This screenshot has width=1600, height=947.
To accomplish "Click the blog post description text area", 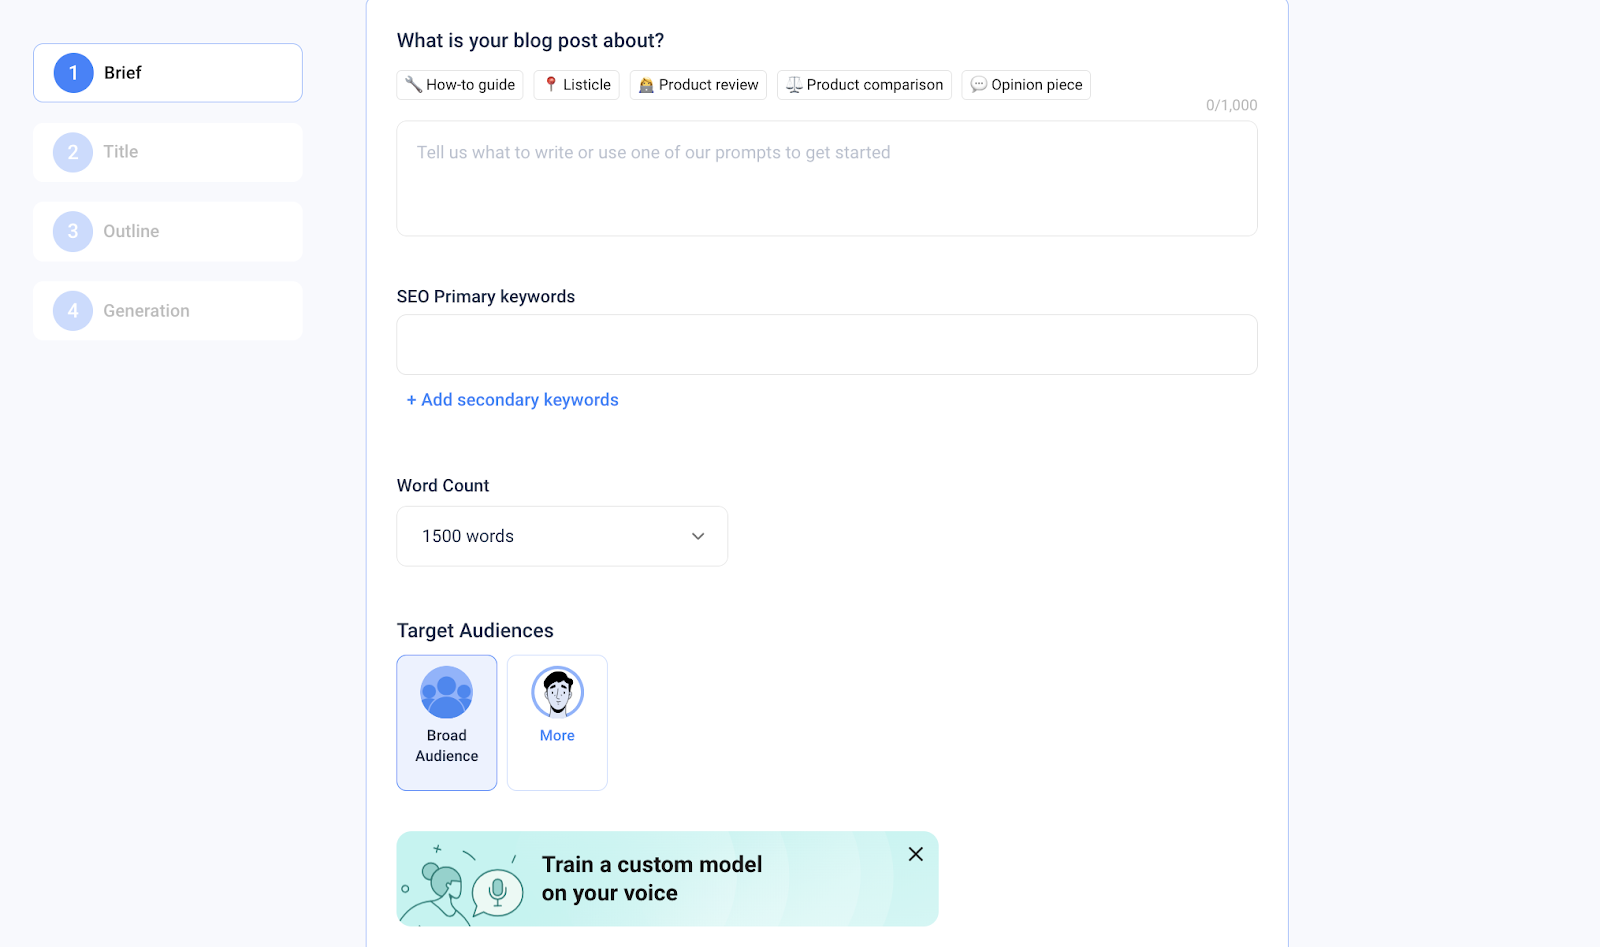I will pos(826,178).
